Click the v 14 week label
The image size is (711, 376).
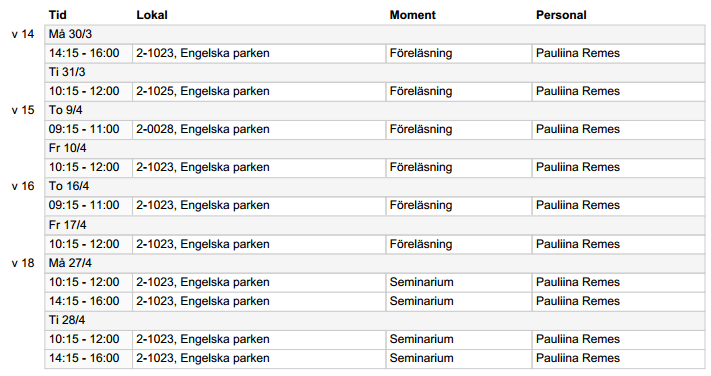23,34
